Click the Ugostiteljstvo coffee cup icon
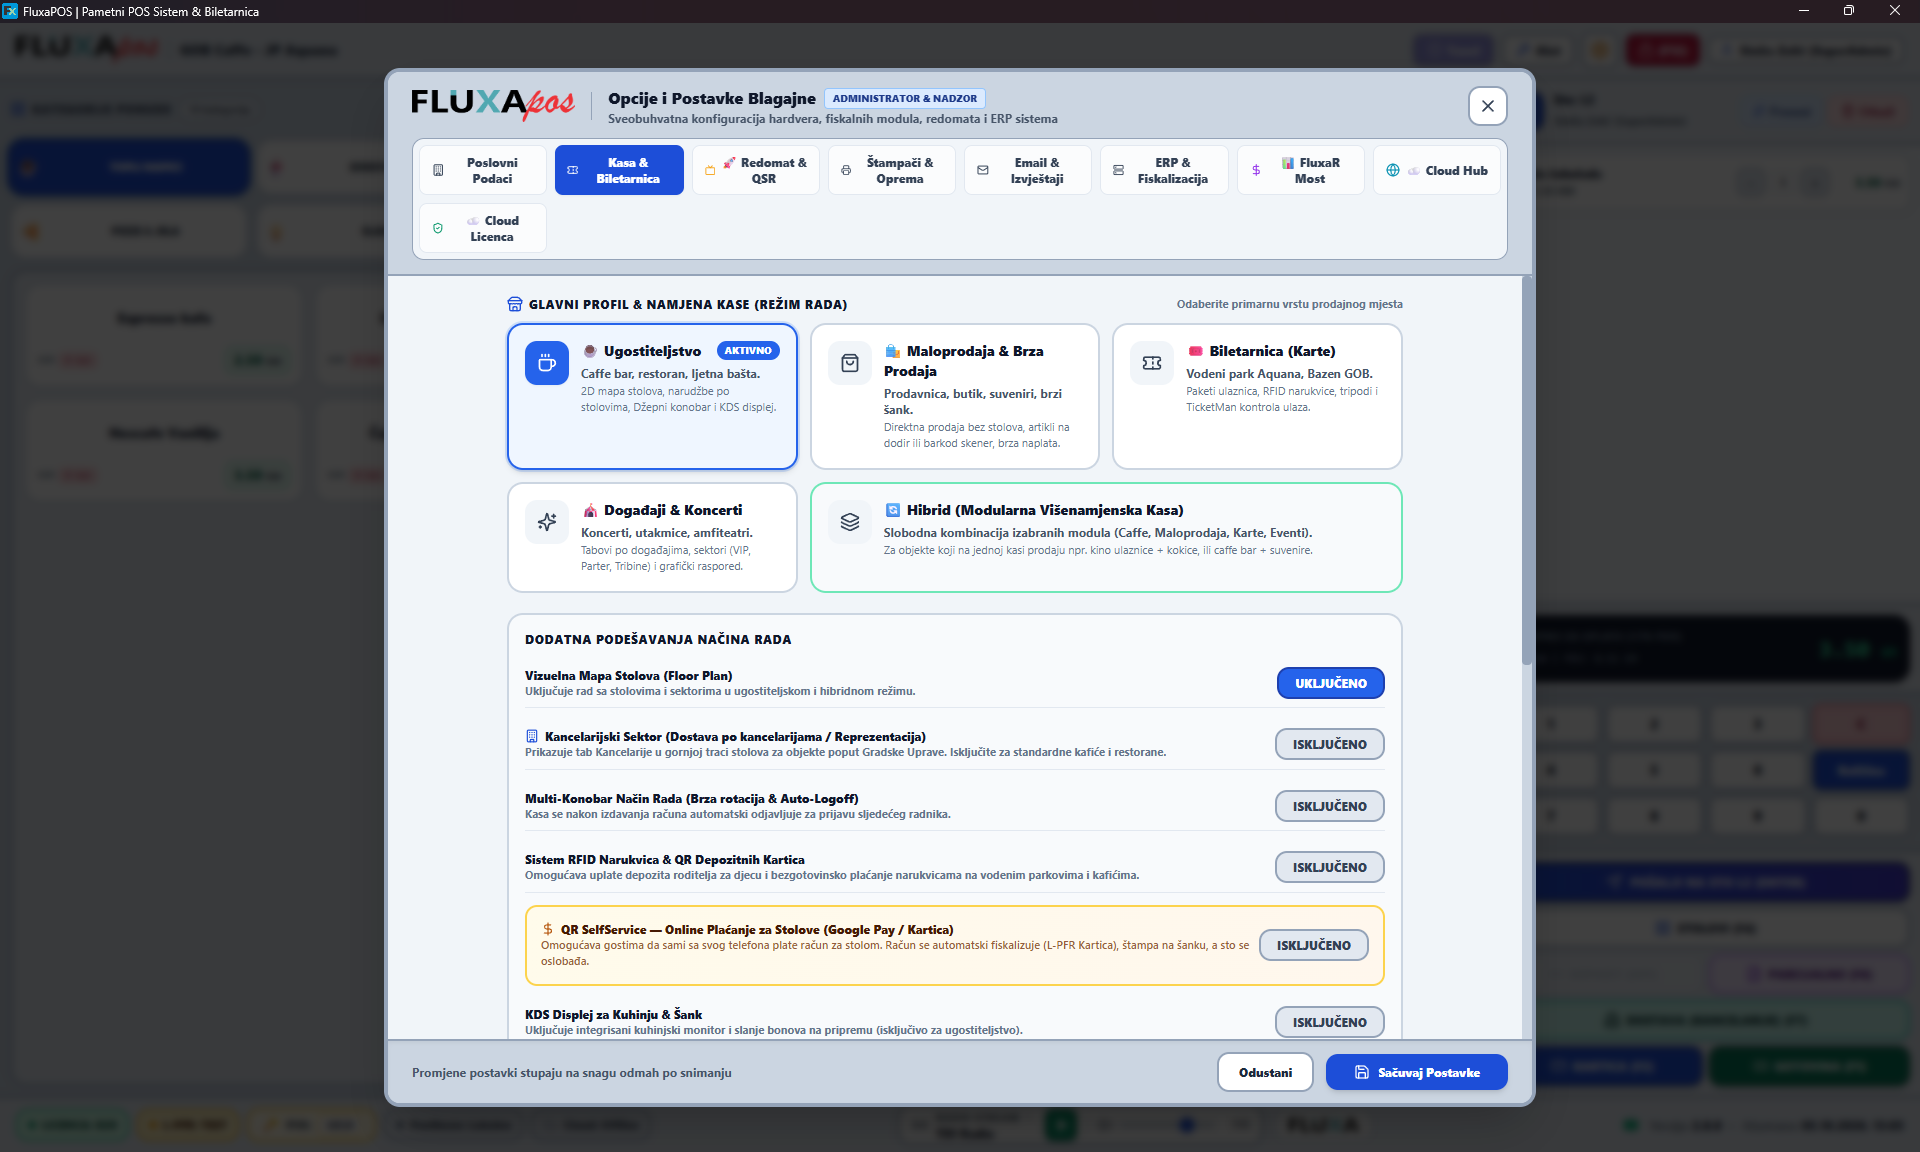The image size is (1920, 1152). (x=547, y=363)
